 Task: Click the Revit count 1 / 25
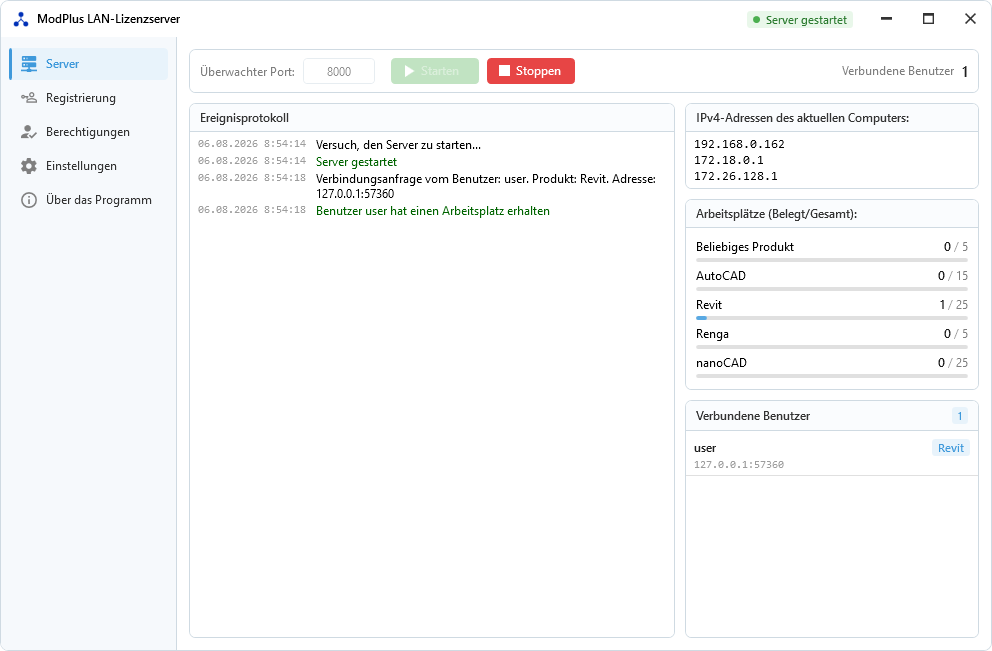[953, 305]
